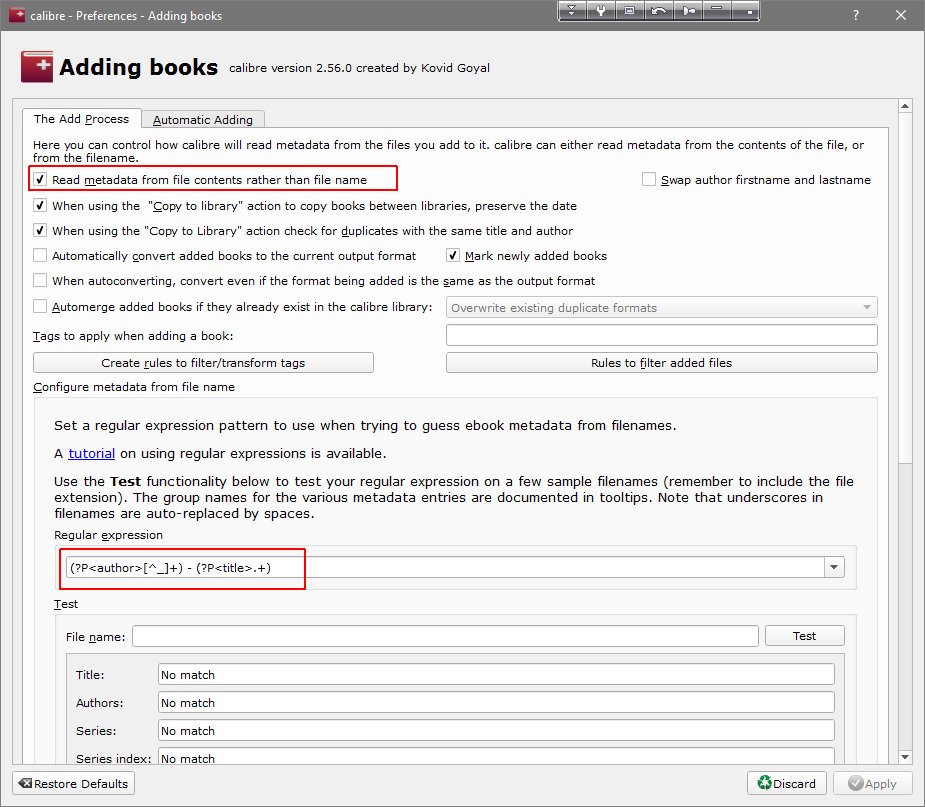Click the Discard button

coord(786,783)
